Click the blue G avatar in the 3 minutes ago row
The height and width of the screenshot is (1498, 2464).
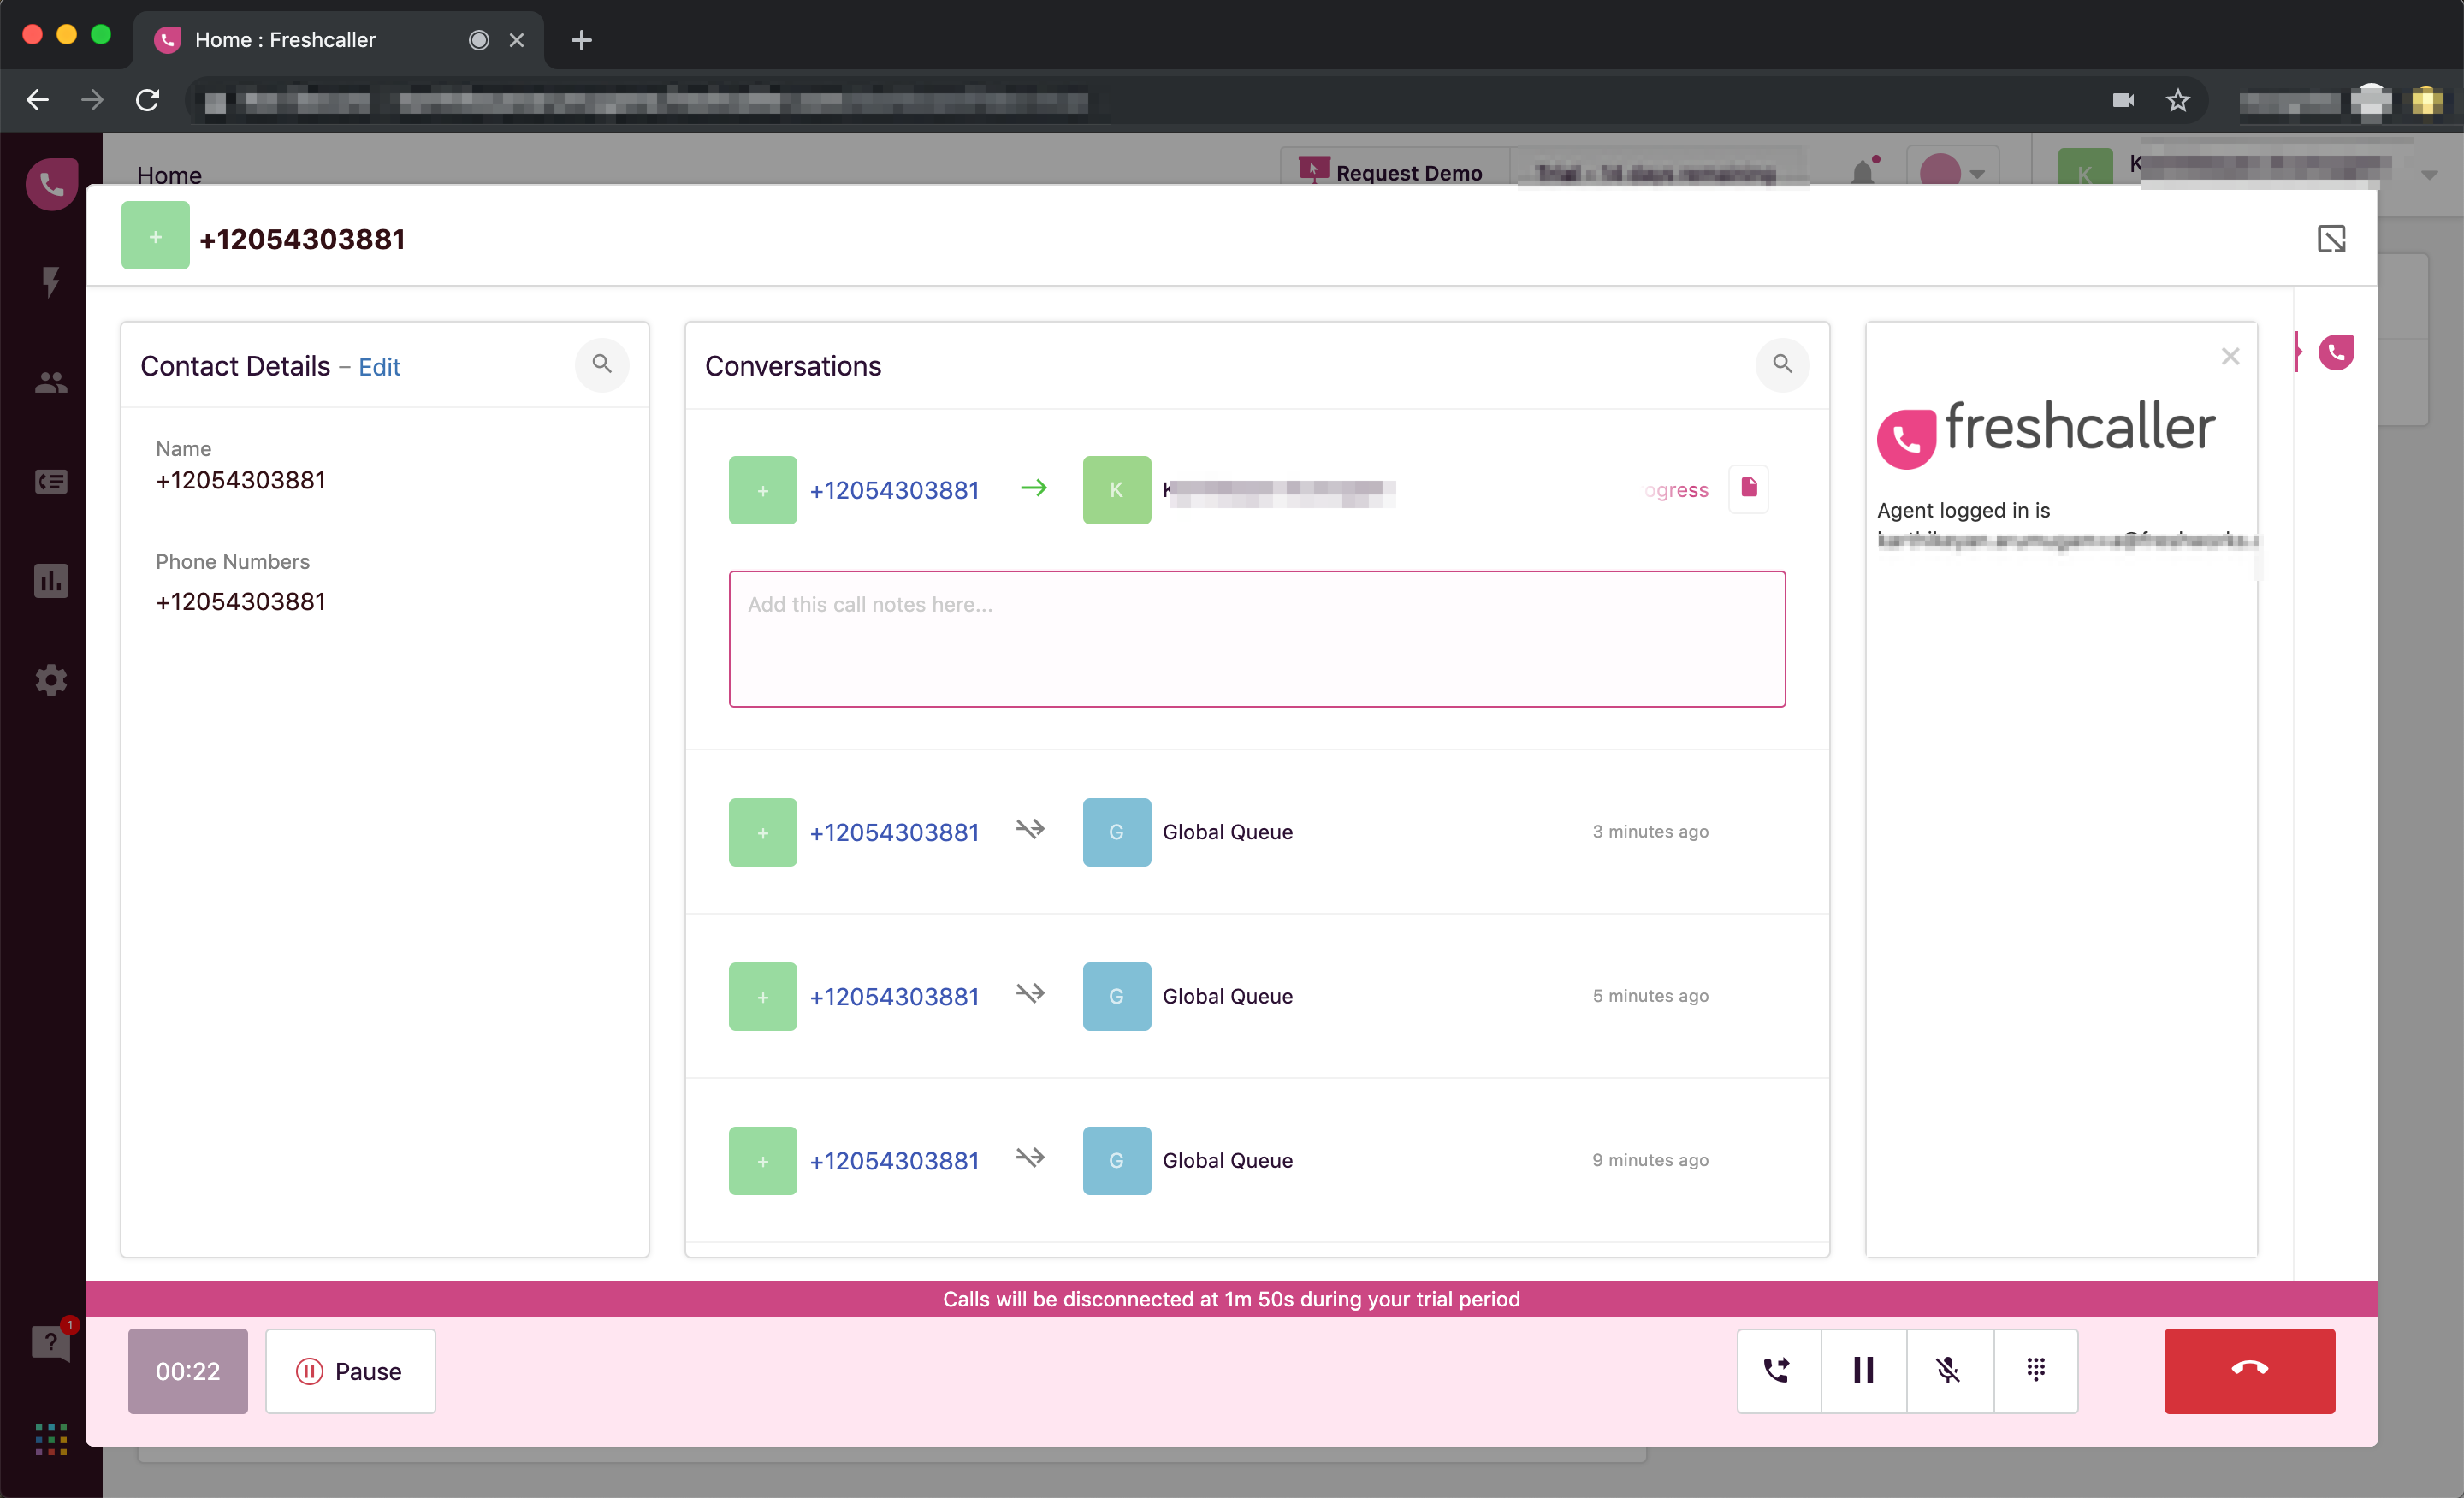pos(1116,832)
